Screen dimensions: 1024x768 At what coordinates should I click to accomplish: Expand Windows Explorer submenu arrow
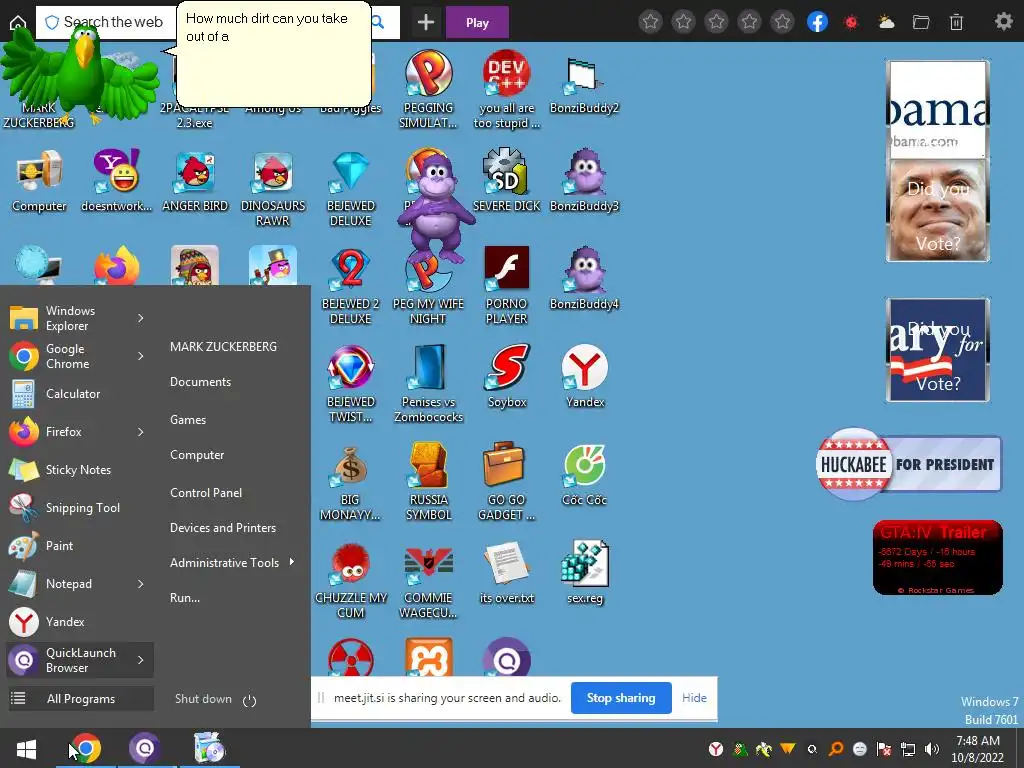[140, 318]
